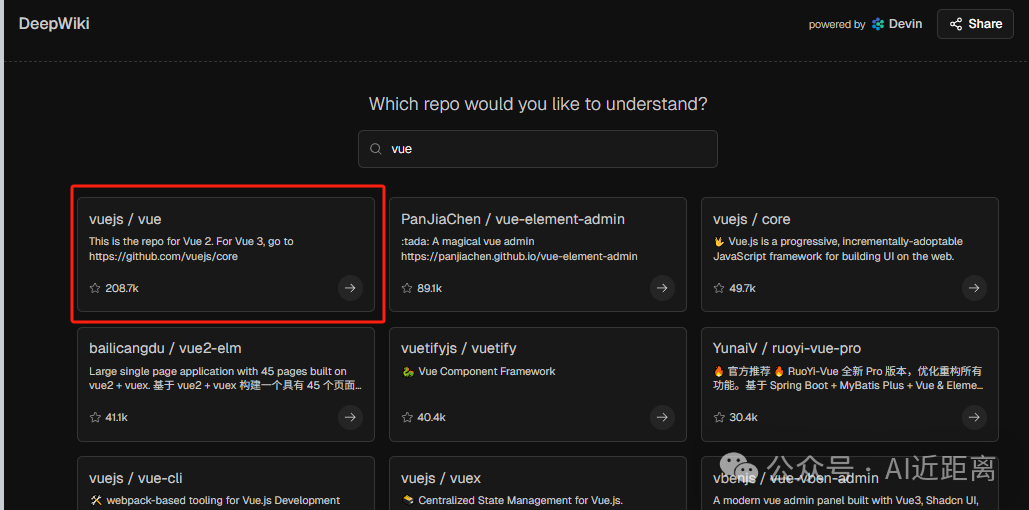Screen dimensions: 1029x510
Task: Click arrow button on vuejs / vue card
Action: pyautogui.click(x=350, y=287)
